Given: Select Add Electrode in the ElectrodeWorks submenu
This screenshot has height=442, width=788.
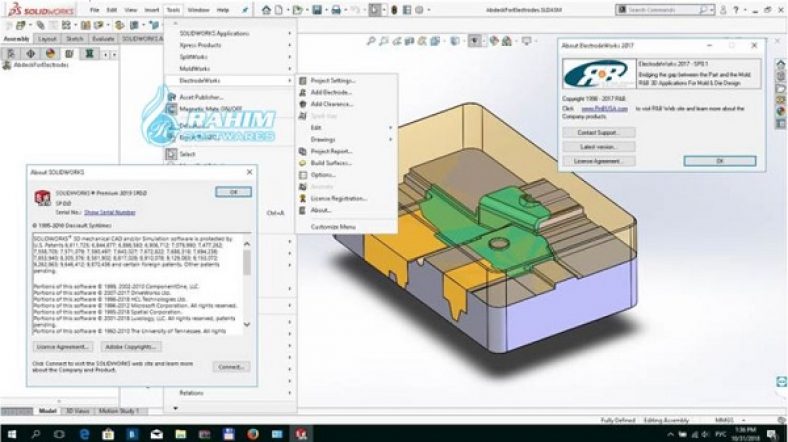Looking at the screenshot, I should point(330,92).
